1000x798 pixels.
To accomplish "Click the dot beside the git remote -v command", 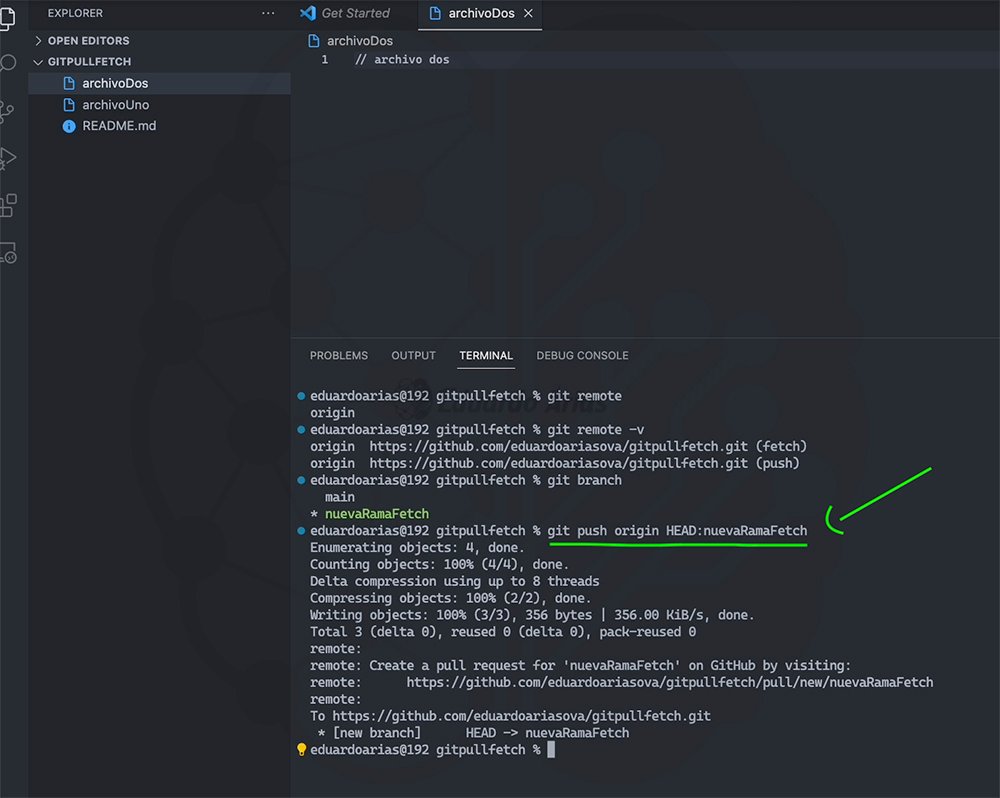I will [301, 430].
